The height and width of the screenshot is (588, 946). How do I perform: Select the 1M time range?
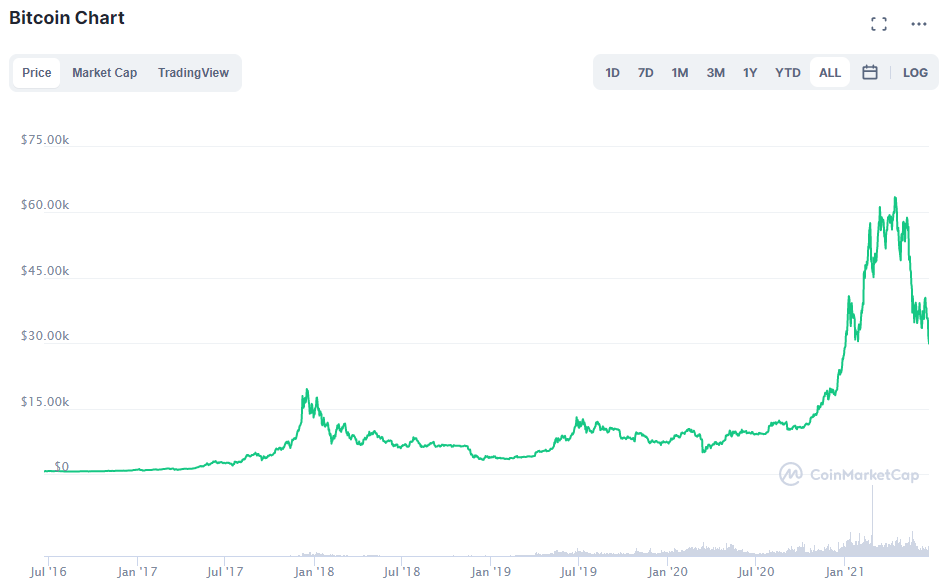[x=680, y=73]
